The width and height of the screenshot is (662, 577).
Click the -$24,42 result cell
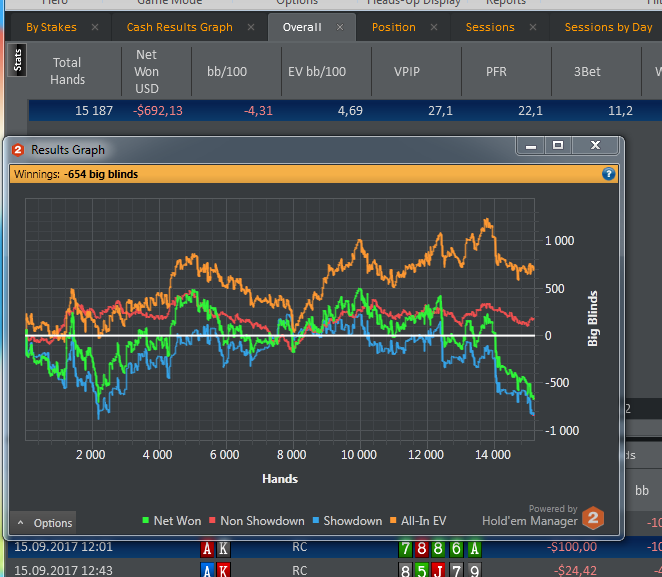575,571
